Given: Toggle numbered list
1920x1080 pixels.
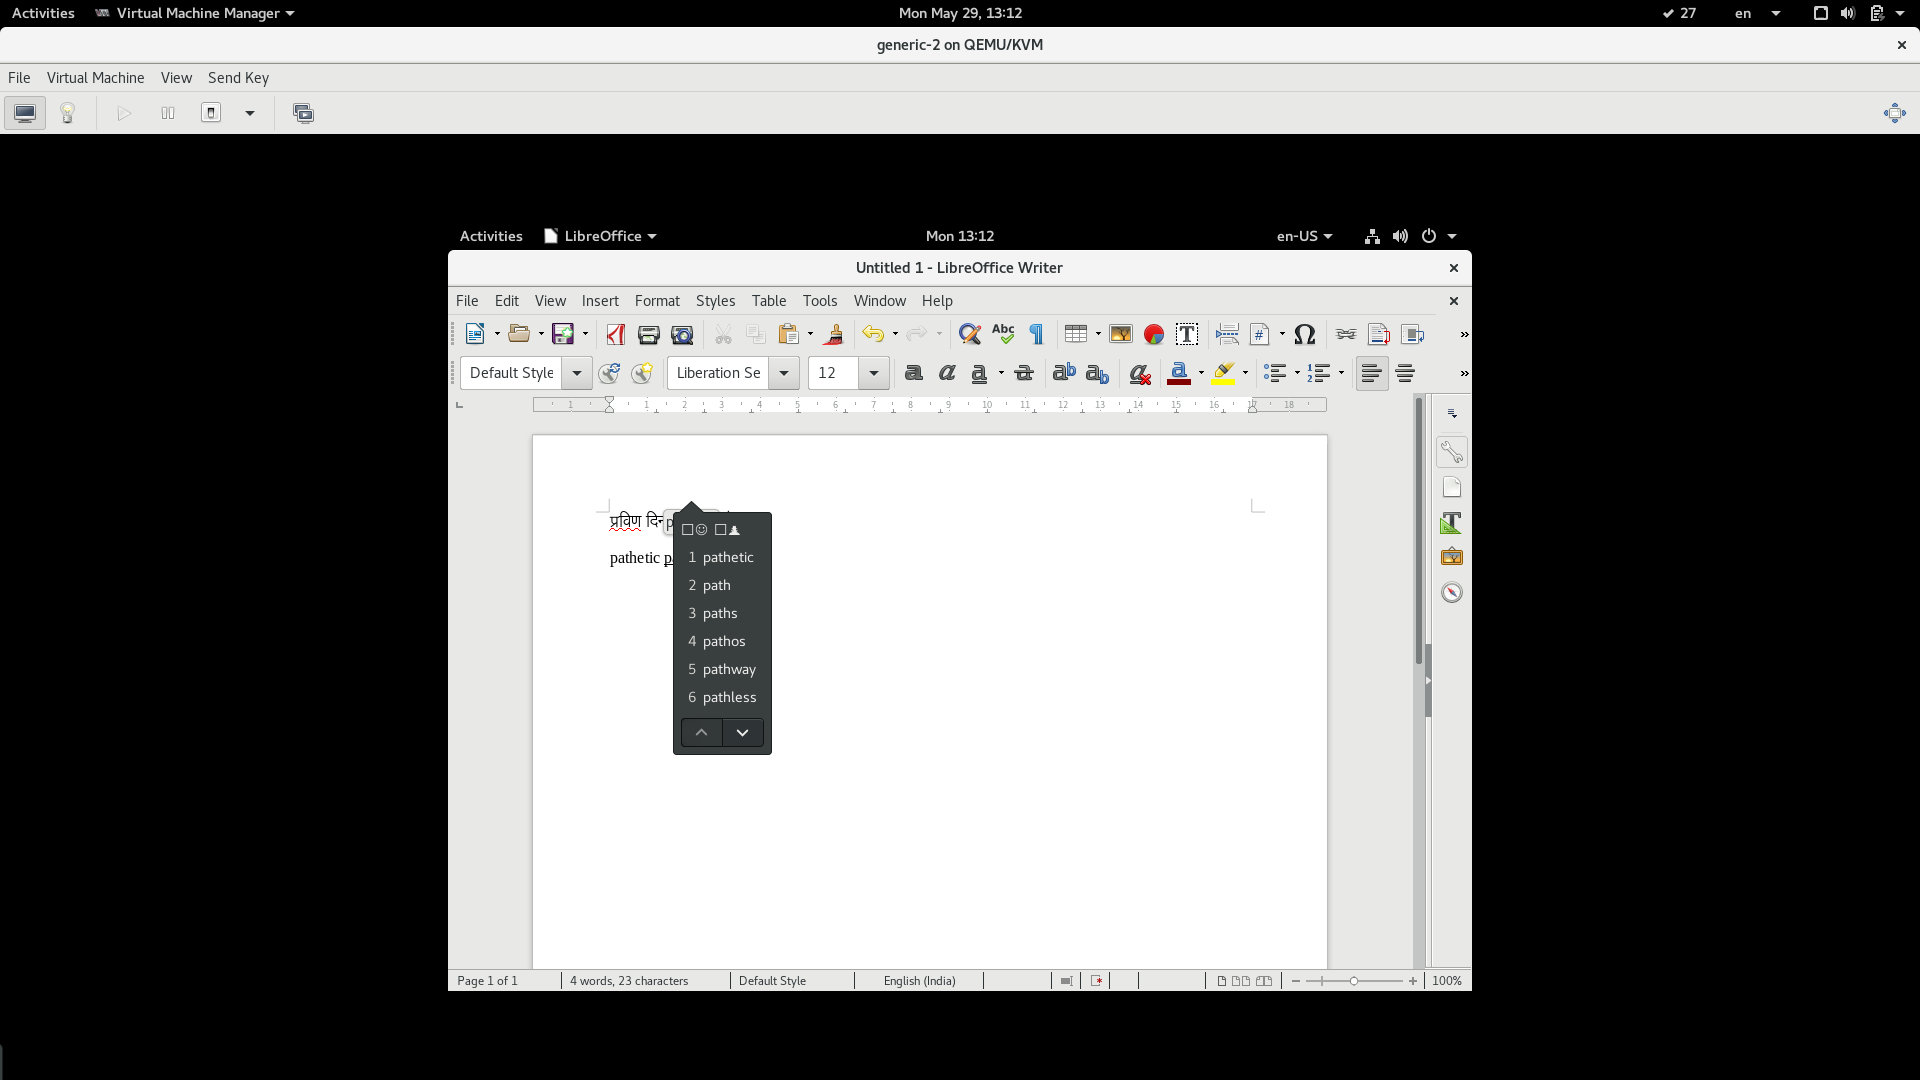Looking at the screenshot, I should click(x=1318, y=373).
